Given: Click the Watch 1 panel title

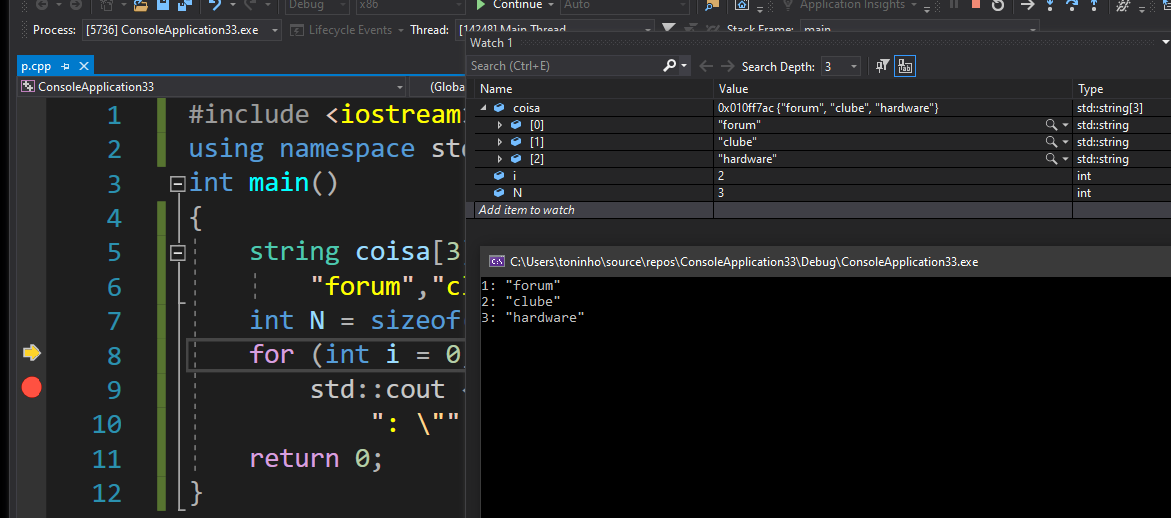Looking at the screenshot, I should (x=491, y=43).
